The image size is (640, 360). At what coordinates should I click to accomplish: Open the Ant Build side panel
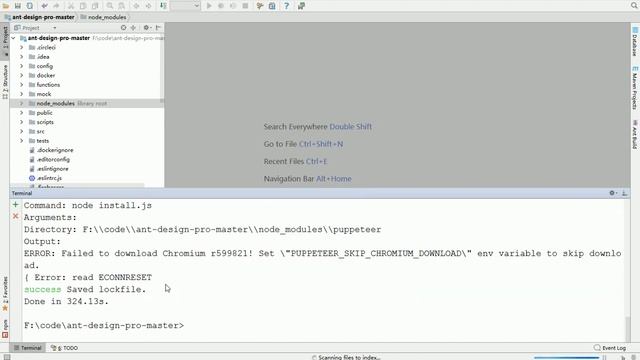point(635,135)
